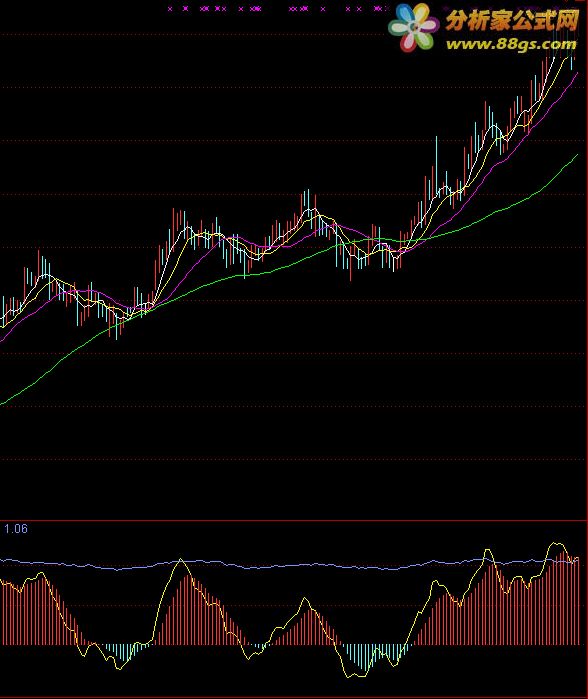Click the isolated magenta x marker left of logo
The width and height of the screenshot is (588, 699).
pos(323,8)
